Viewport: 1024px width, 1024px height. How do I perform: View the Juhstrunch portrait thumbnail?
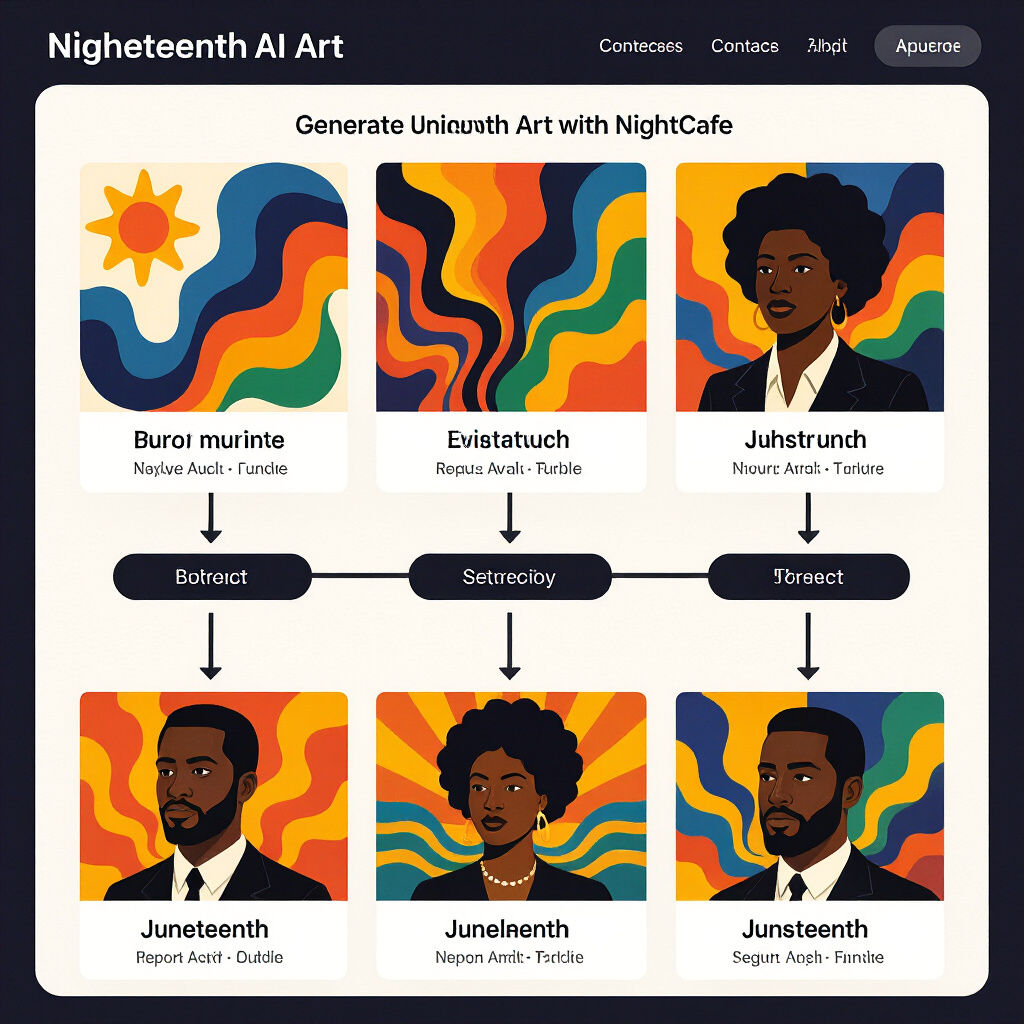click(809, 287)
